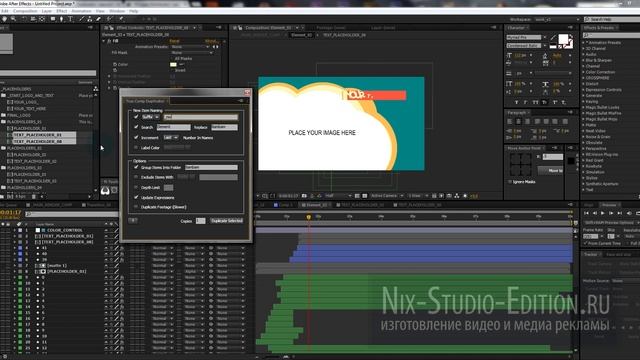
Task: Open the Window menu
Action: click(x=117, y=11)
